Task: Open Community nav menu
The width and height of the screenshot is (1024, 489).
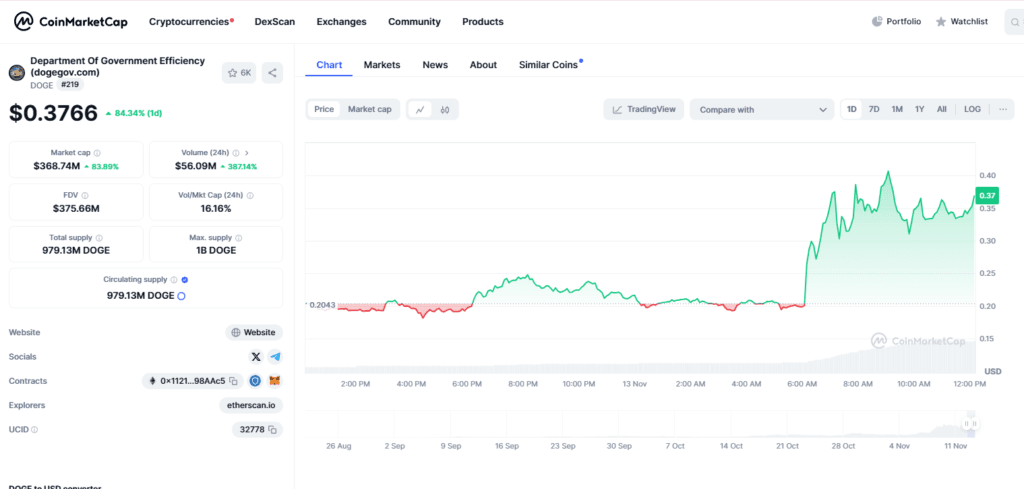Action: click(x=414, y=22)
